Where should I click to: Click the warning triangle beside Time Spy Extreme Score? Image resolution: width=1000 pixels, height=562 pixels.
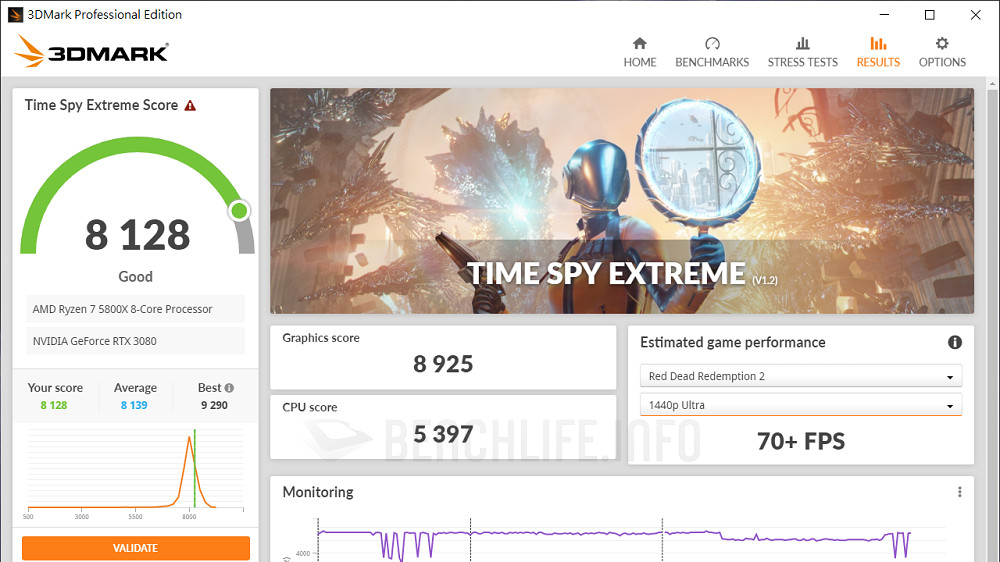click(190, 106)
